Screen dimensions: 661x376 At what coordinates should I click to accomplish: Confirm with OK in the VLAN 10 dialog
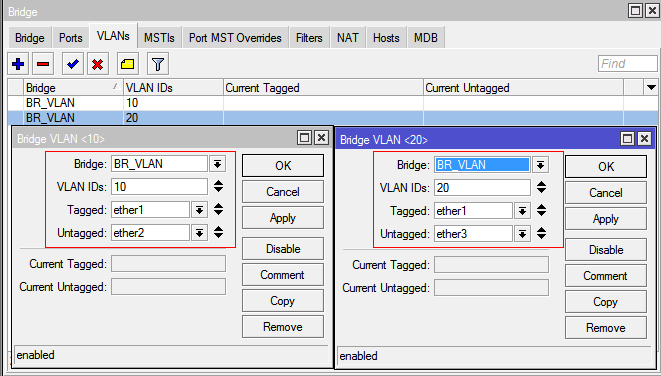[x=283, y=166]
